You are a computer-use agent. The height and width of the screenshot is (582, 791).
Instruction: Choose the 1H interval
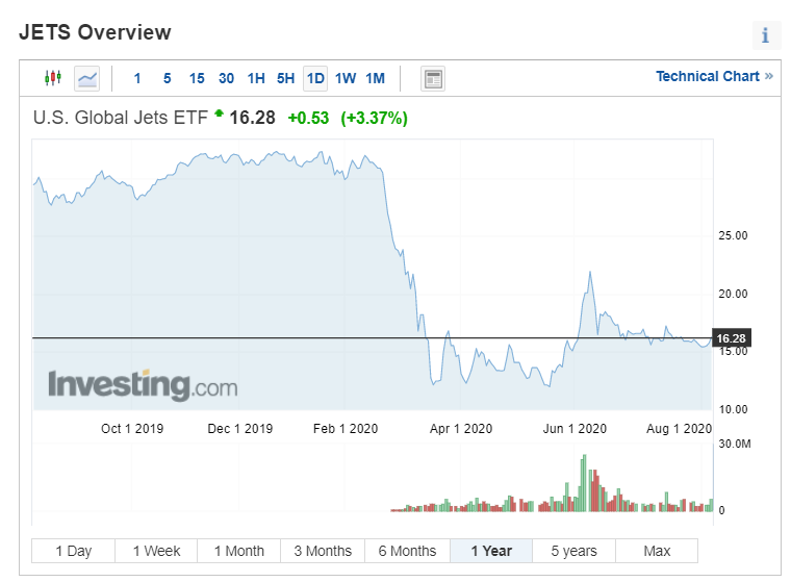pyautogui.click(x=256, y=79)
